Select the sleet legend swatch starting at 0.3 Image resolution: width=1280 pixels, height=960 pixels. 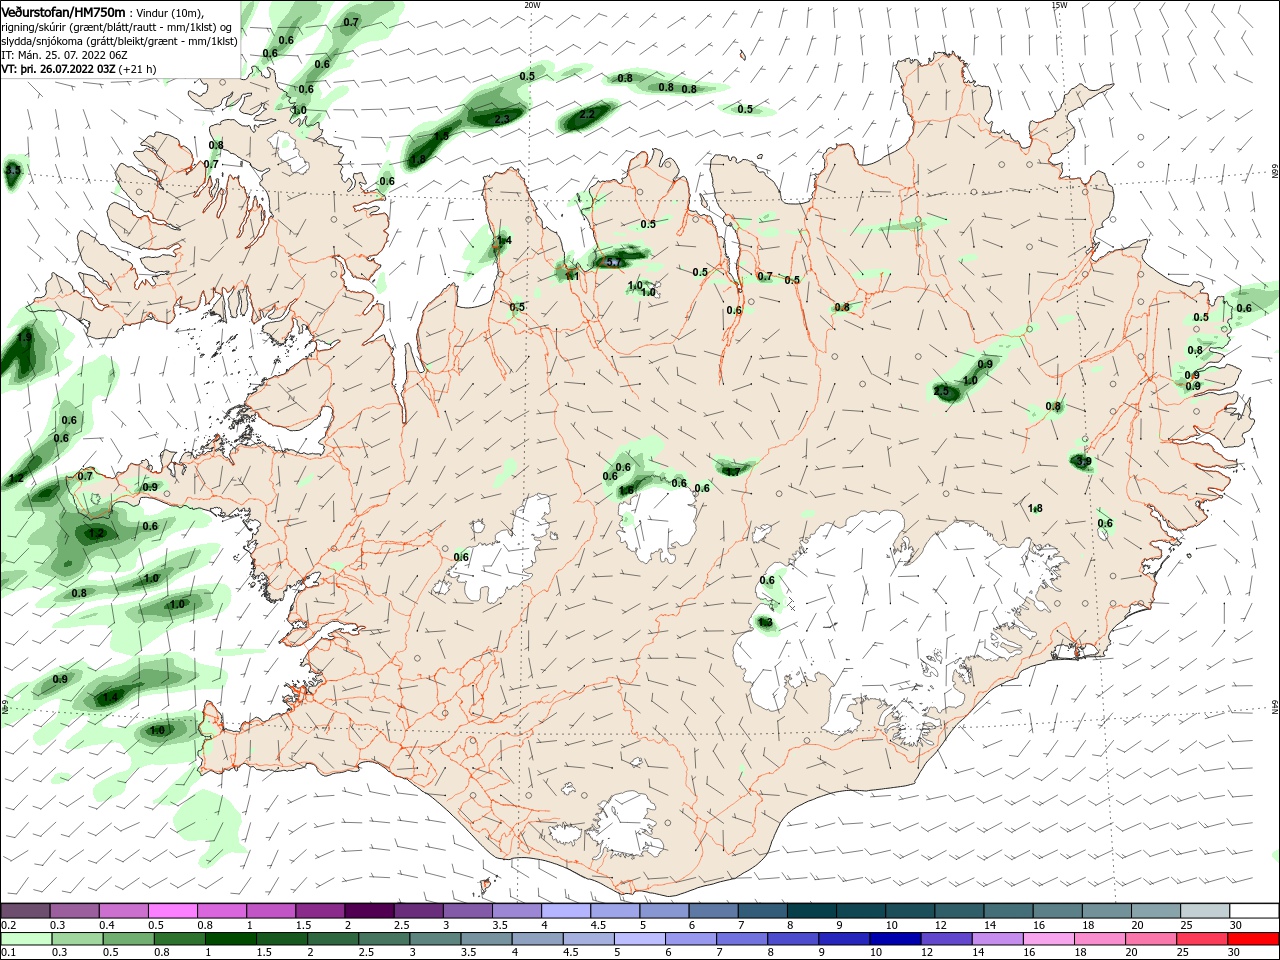(75, 911)
